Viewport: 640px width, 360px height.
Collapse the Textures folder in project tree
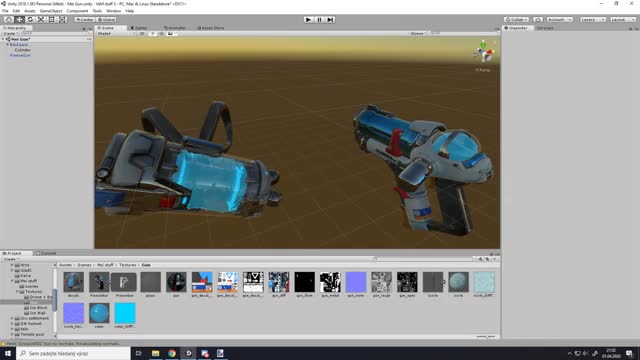pyautogui.click(x=18, y=292)
